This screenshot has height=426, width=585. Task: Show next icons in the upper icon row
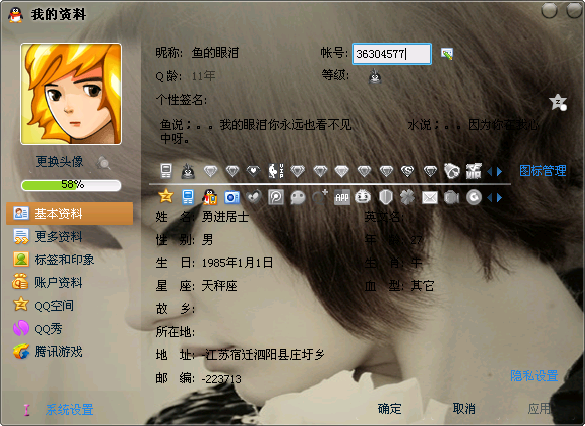[x=500, y=172]
